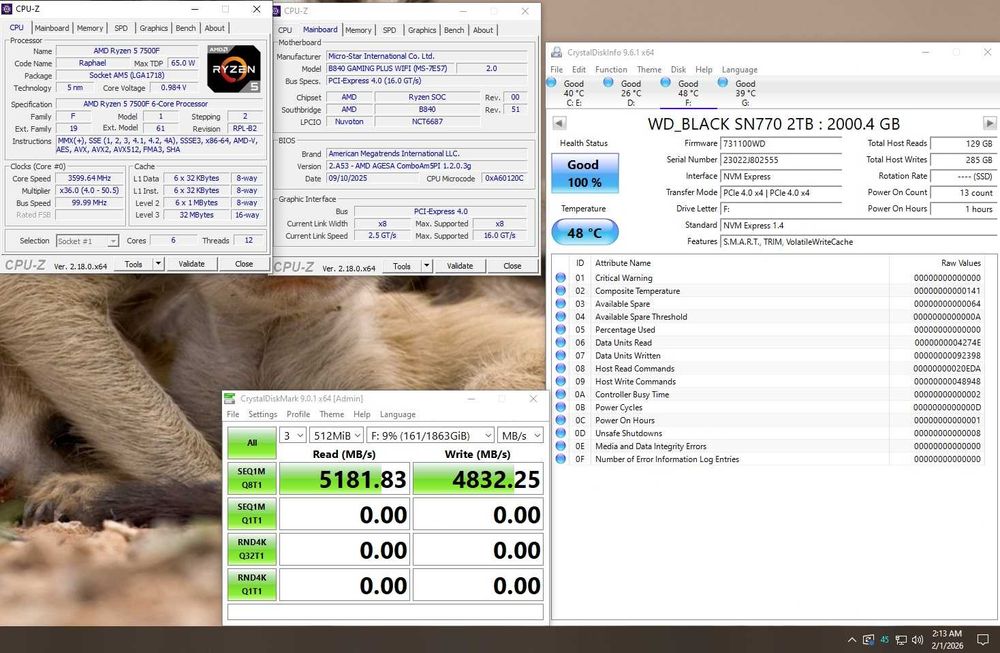Image resolution: width=1000 pixels, height=653 pixels.
Task: Open the test count dropdown showing 3
Action: (293, 436)
